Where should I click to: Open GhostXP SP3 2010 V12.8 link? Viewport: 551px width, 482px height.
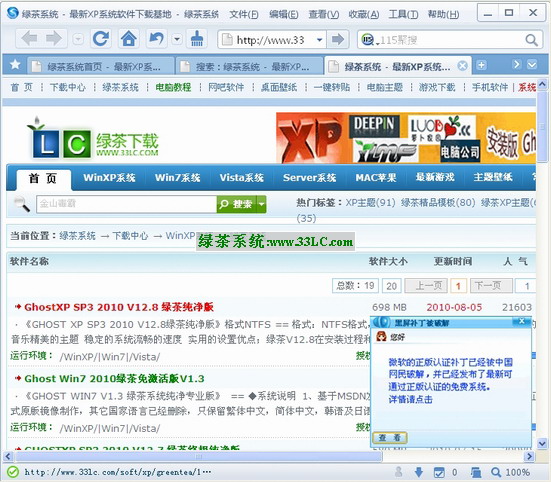[119, 307]
